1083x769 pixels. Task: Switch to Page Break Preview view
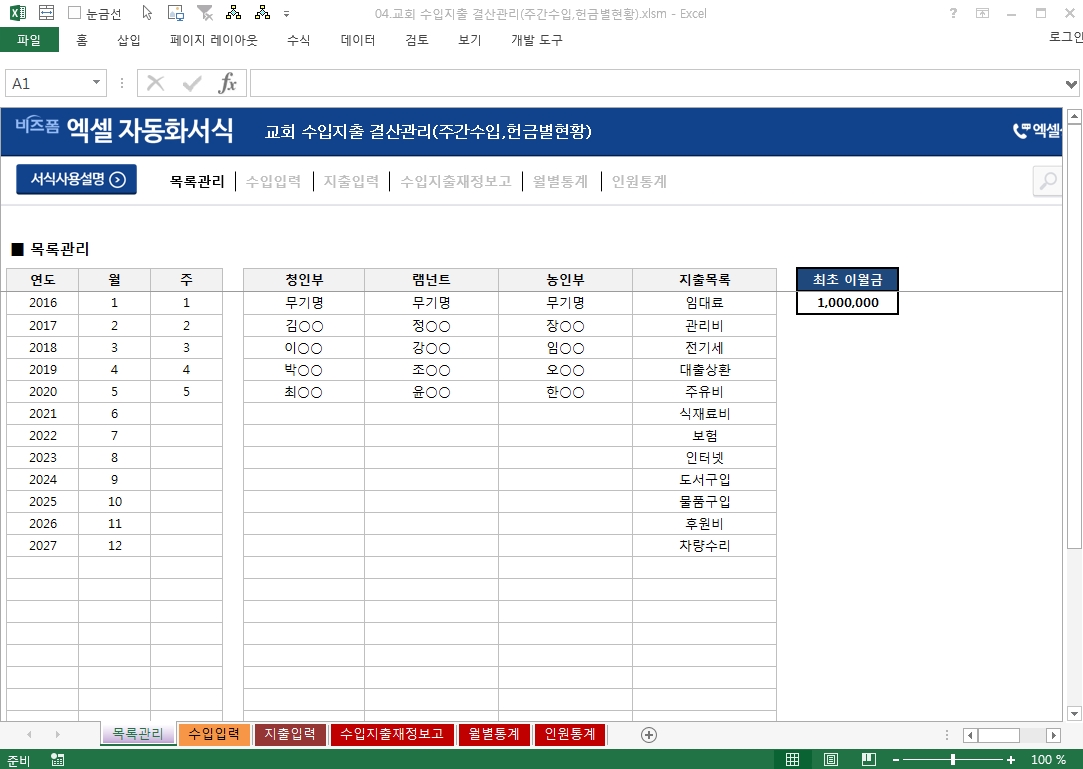(869, 760)
